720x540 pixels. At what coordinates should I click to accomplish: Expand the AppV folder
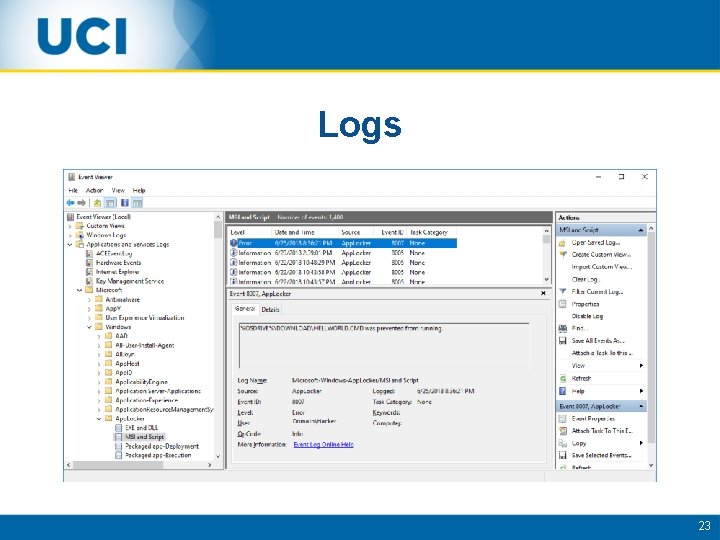pyautogui.click(x=89, y=309)
